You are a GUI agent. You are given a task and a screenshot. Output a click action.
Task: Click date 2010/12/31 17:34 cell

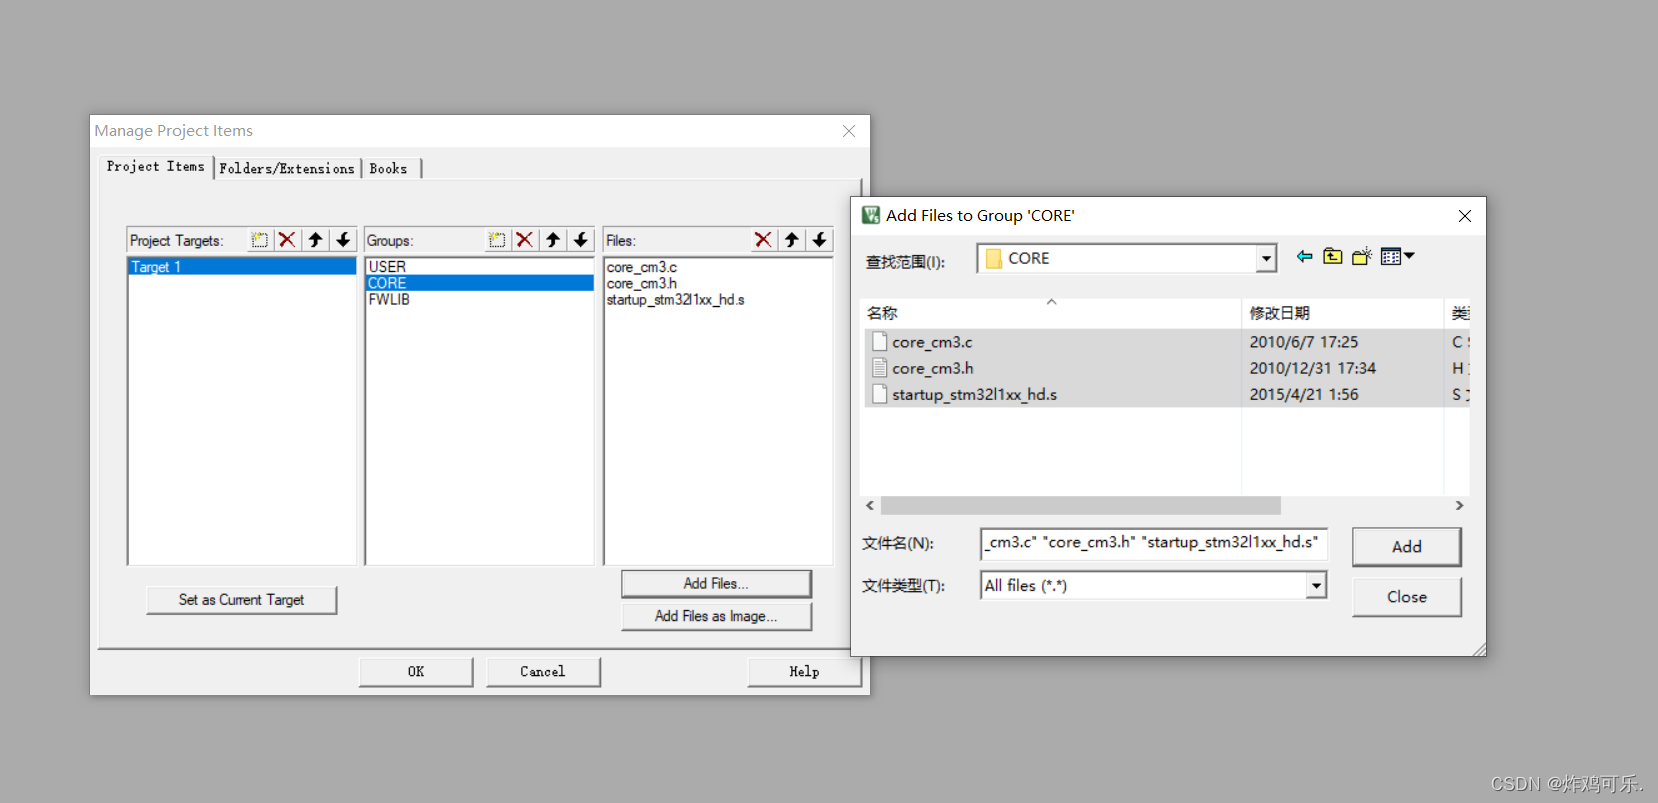(1312, 368)
